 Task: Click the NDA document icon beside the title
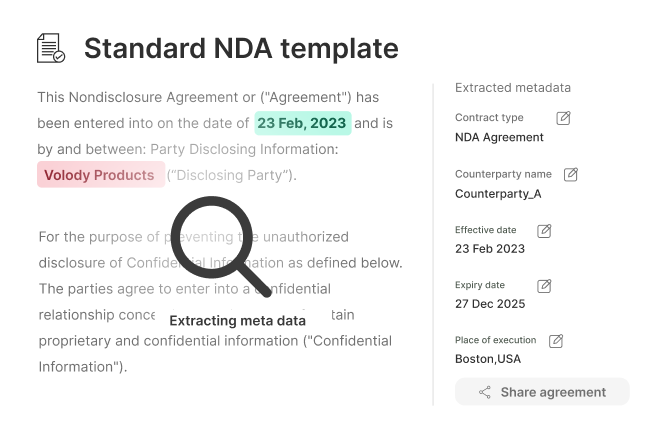tap(51, 48)
